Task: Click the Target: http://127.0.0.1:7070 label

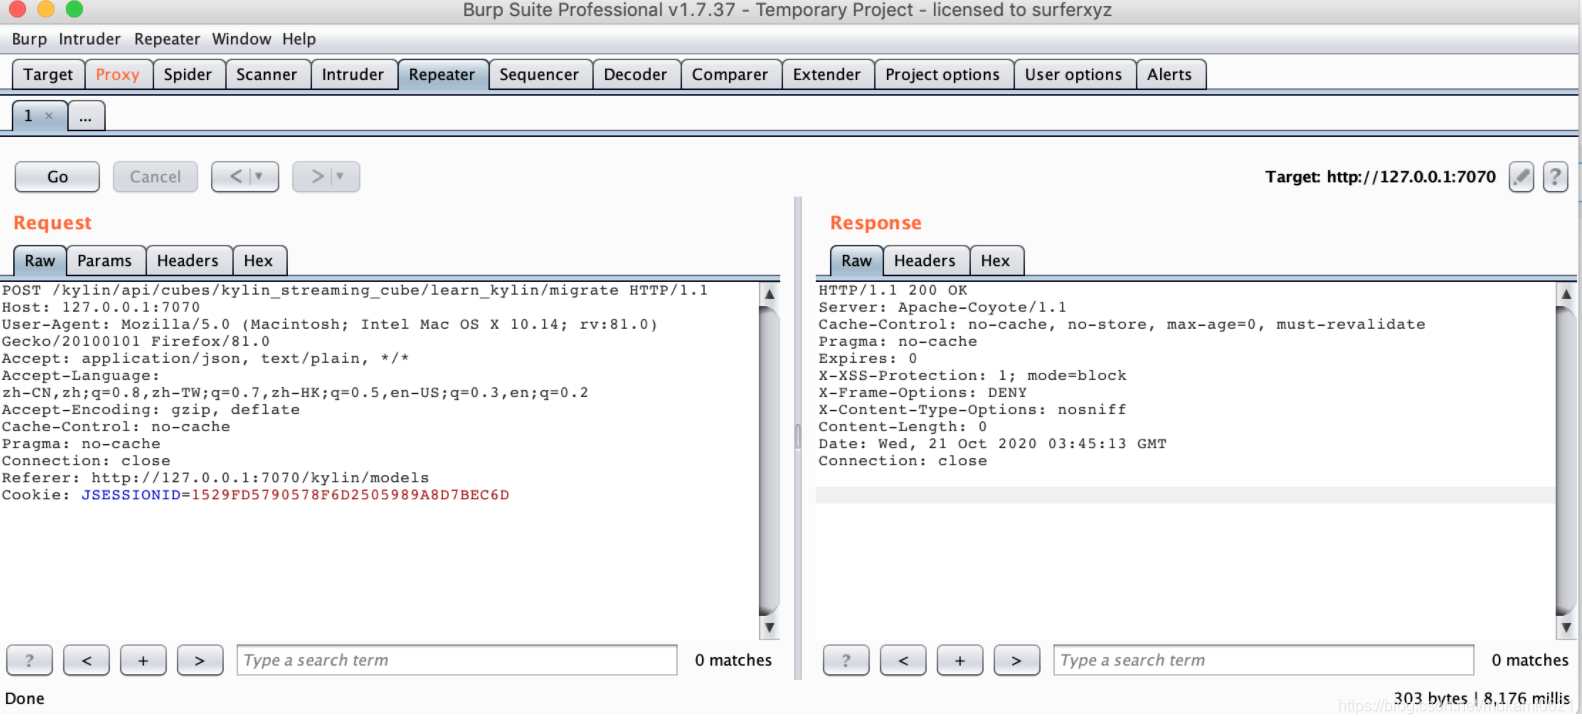Action: point(1380,177)
